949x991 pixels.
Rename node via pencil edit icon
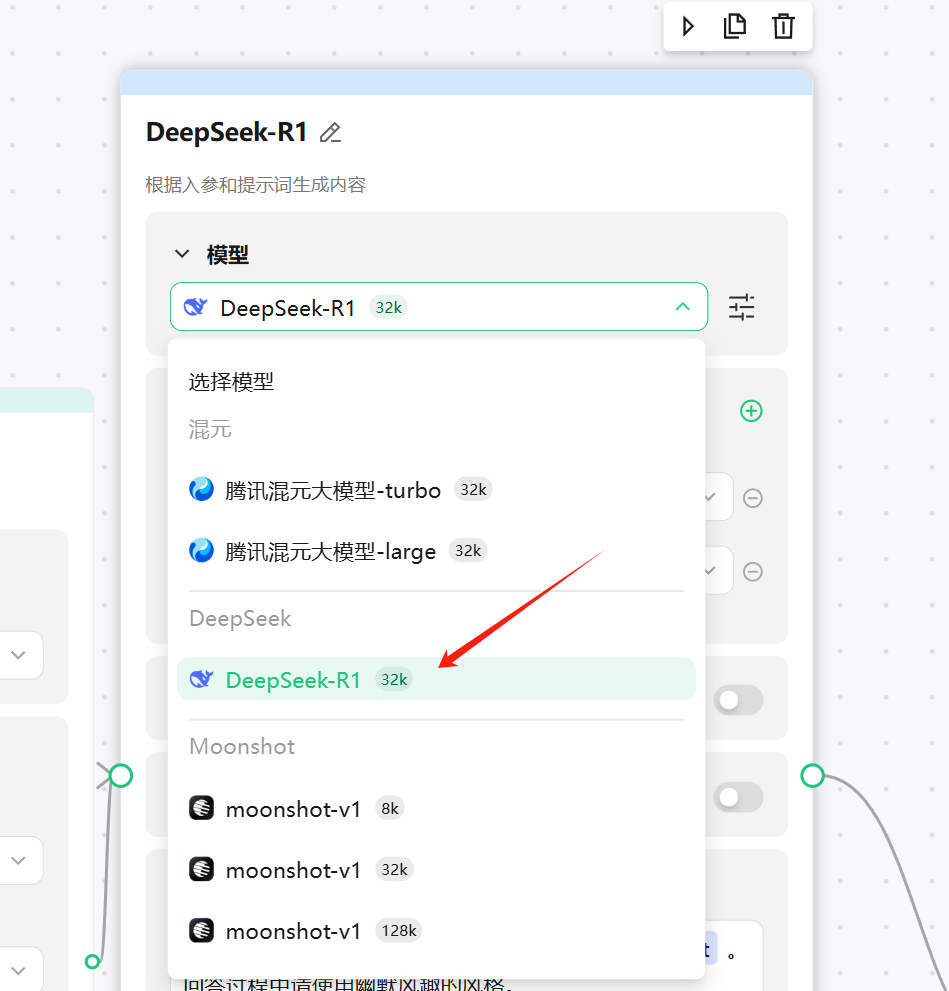(x=330, y=133)
